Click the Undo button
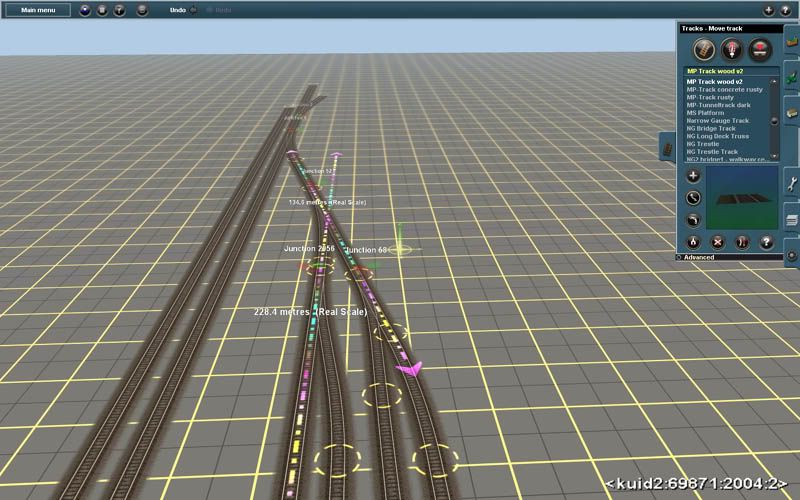 [183, 10]
